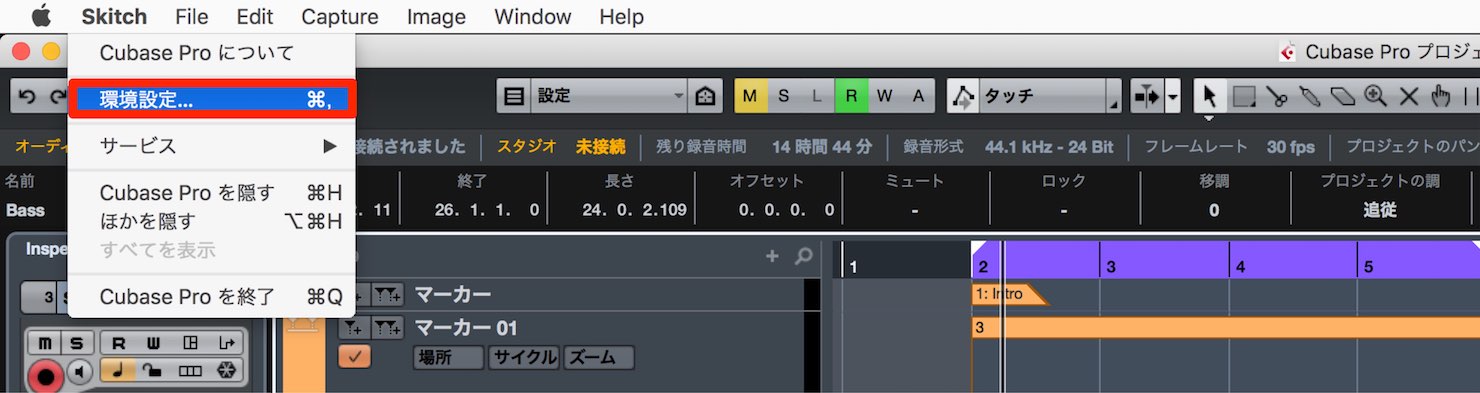
Task: Click the orange cycle marker 3 bar
Action: [1225, 328]
